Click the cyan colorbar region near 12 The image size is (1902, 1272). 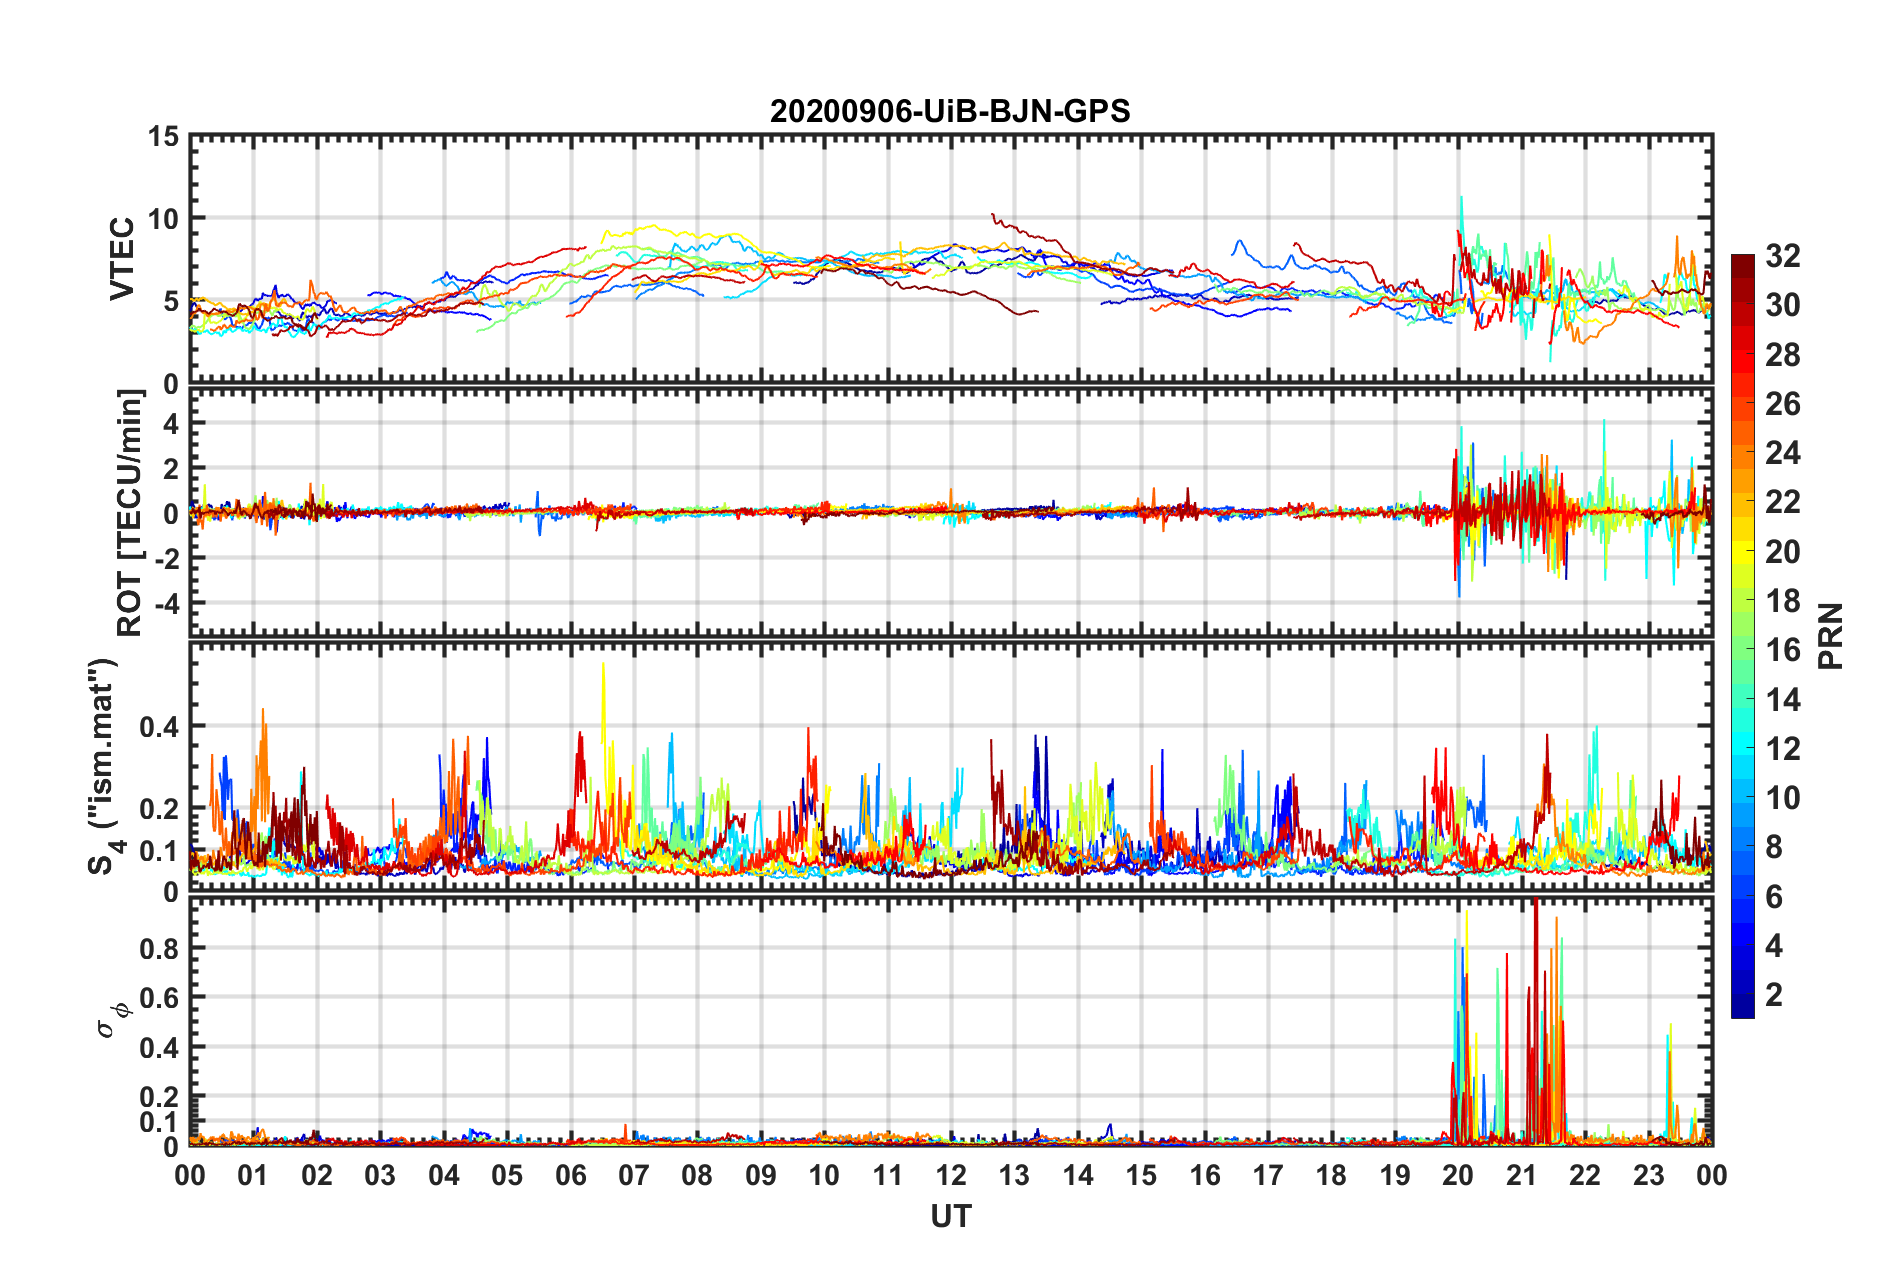[1743, 749]
